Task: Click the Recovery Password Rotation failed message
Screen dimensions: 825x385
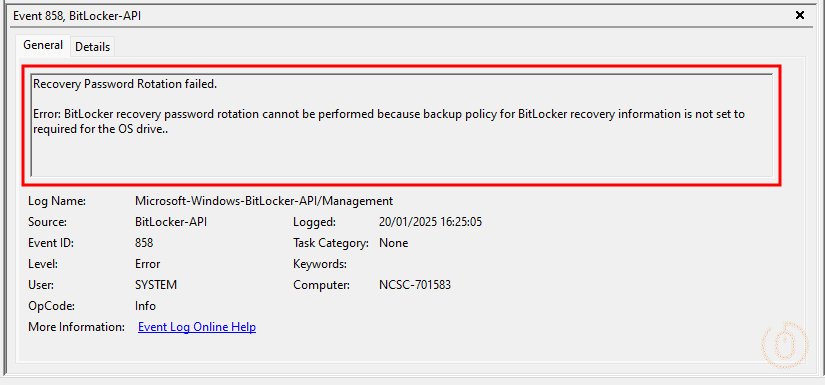Action: (x=125, y=84)
